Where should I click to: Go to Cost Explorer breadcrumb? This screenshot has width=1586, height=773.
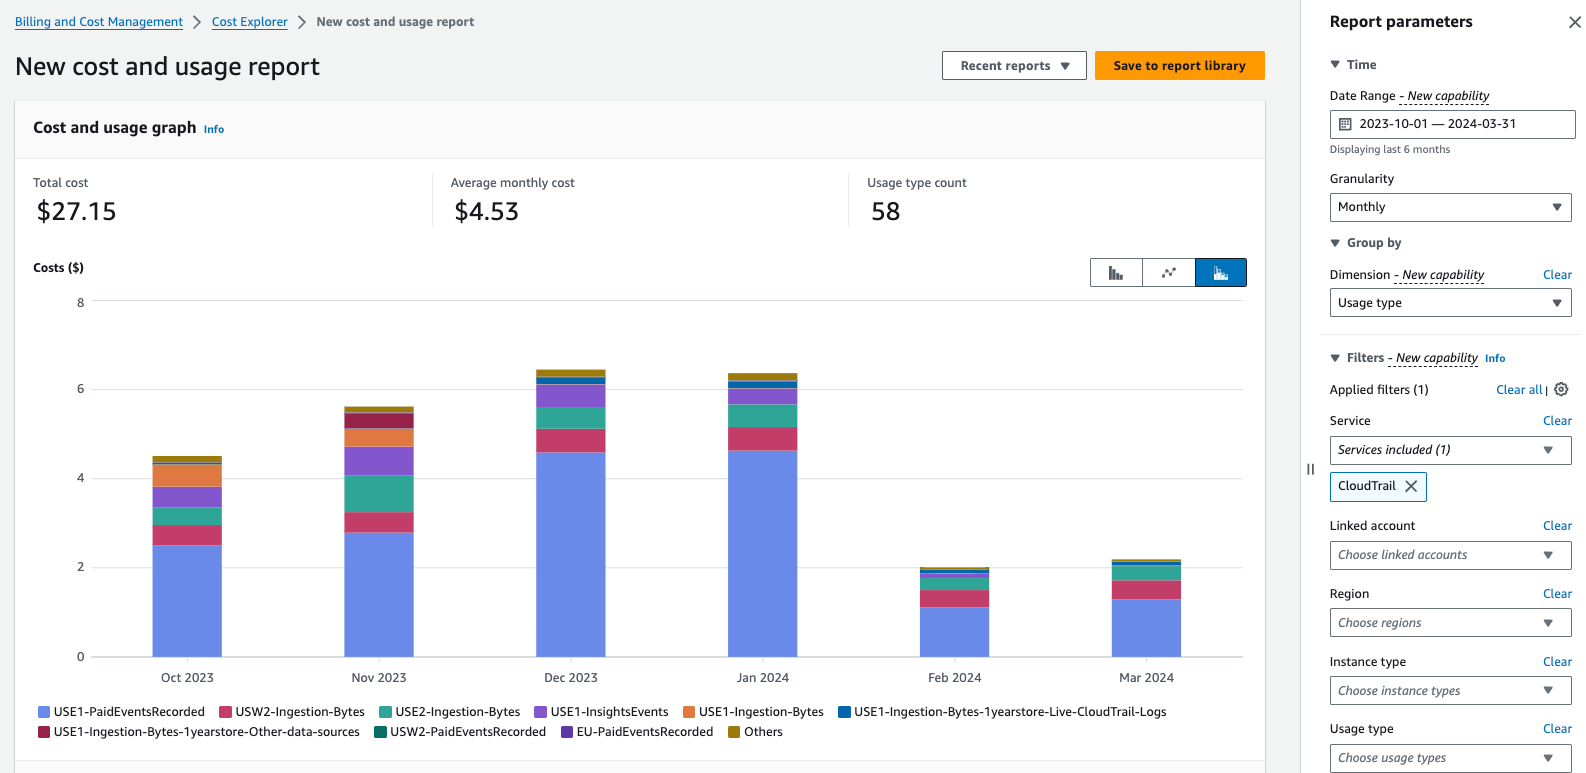click(249, 22)
